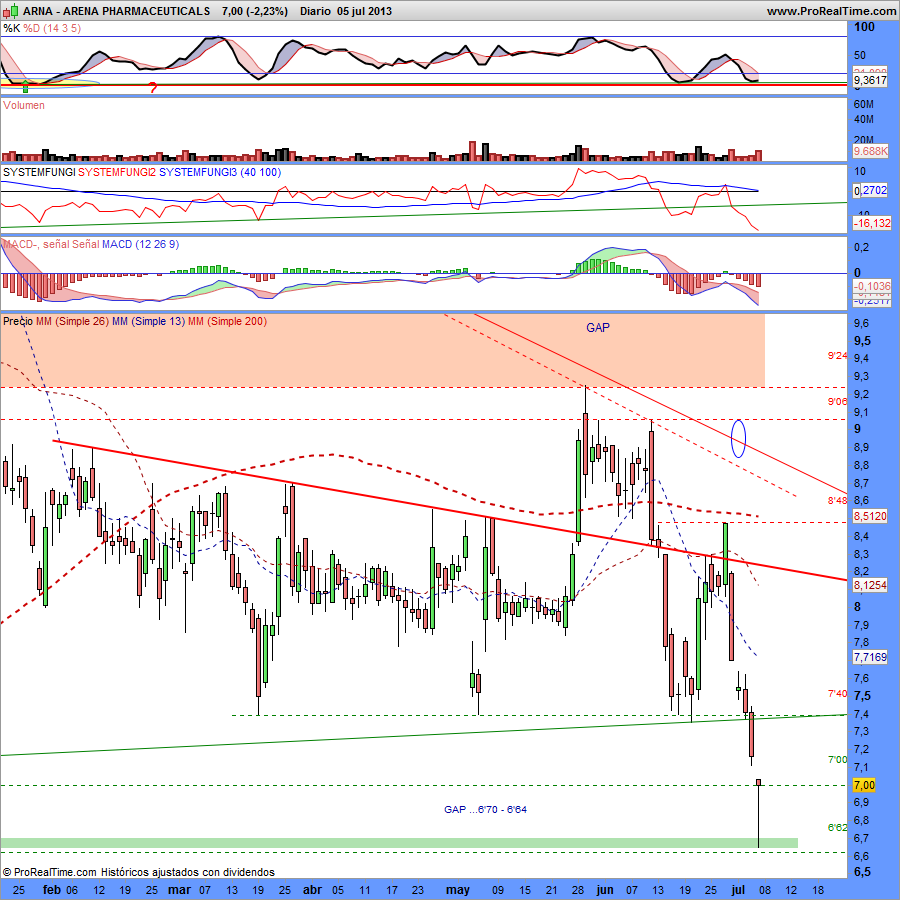Click the mar month on time axis
900x900 pixels.
(x=179, y=890)
